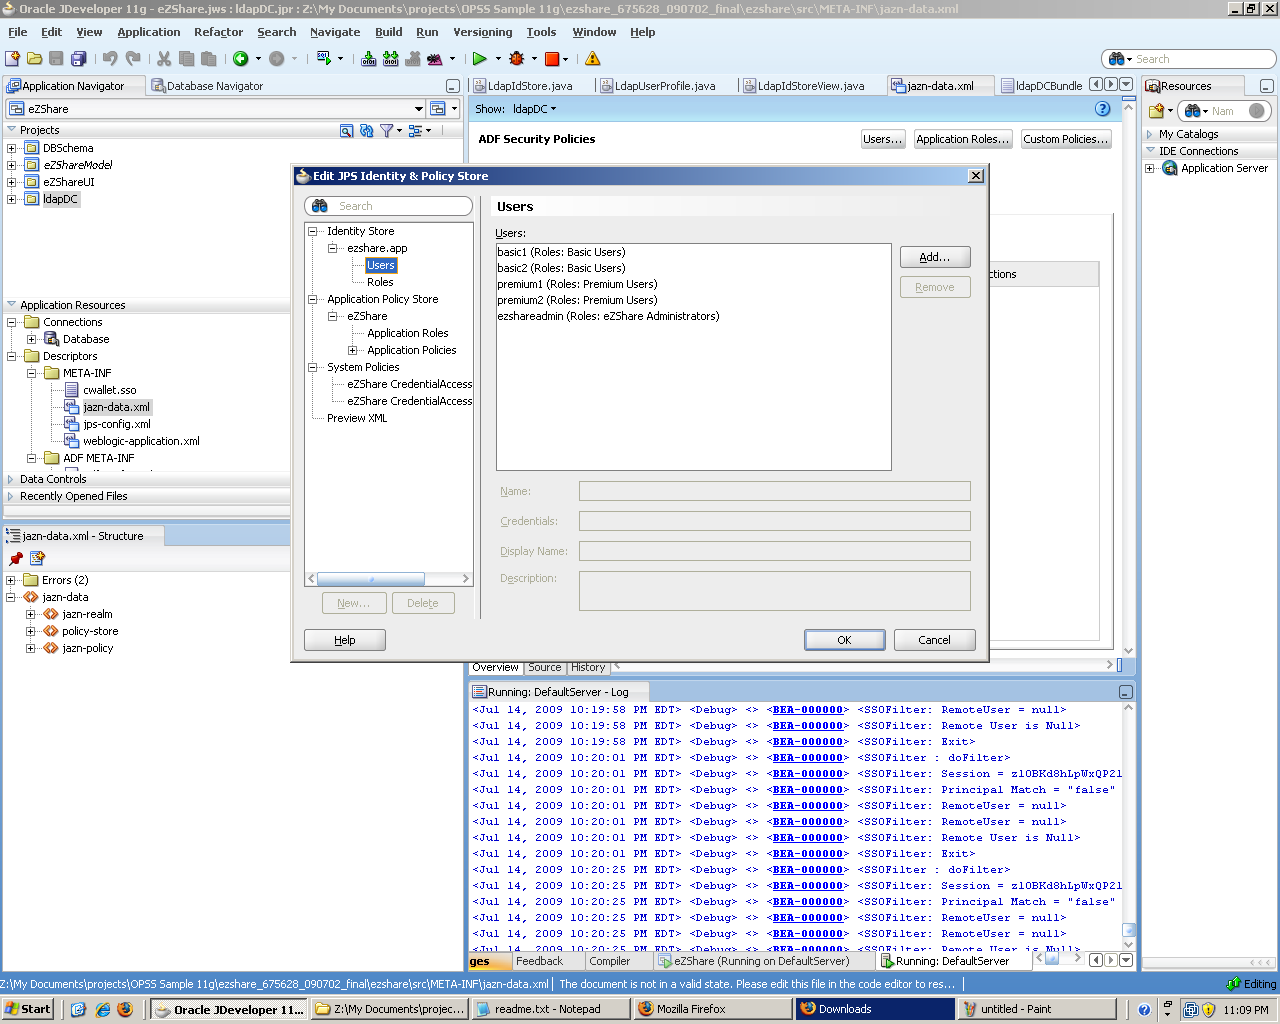Expand the DBSchema project node
1280x1024 pixels.
pos(12,148)
